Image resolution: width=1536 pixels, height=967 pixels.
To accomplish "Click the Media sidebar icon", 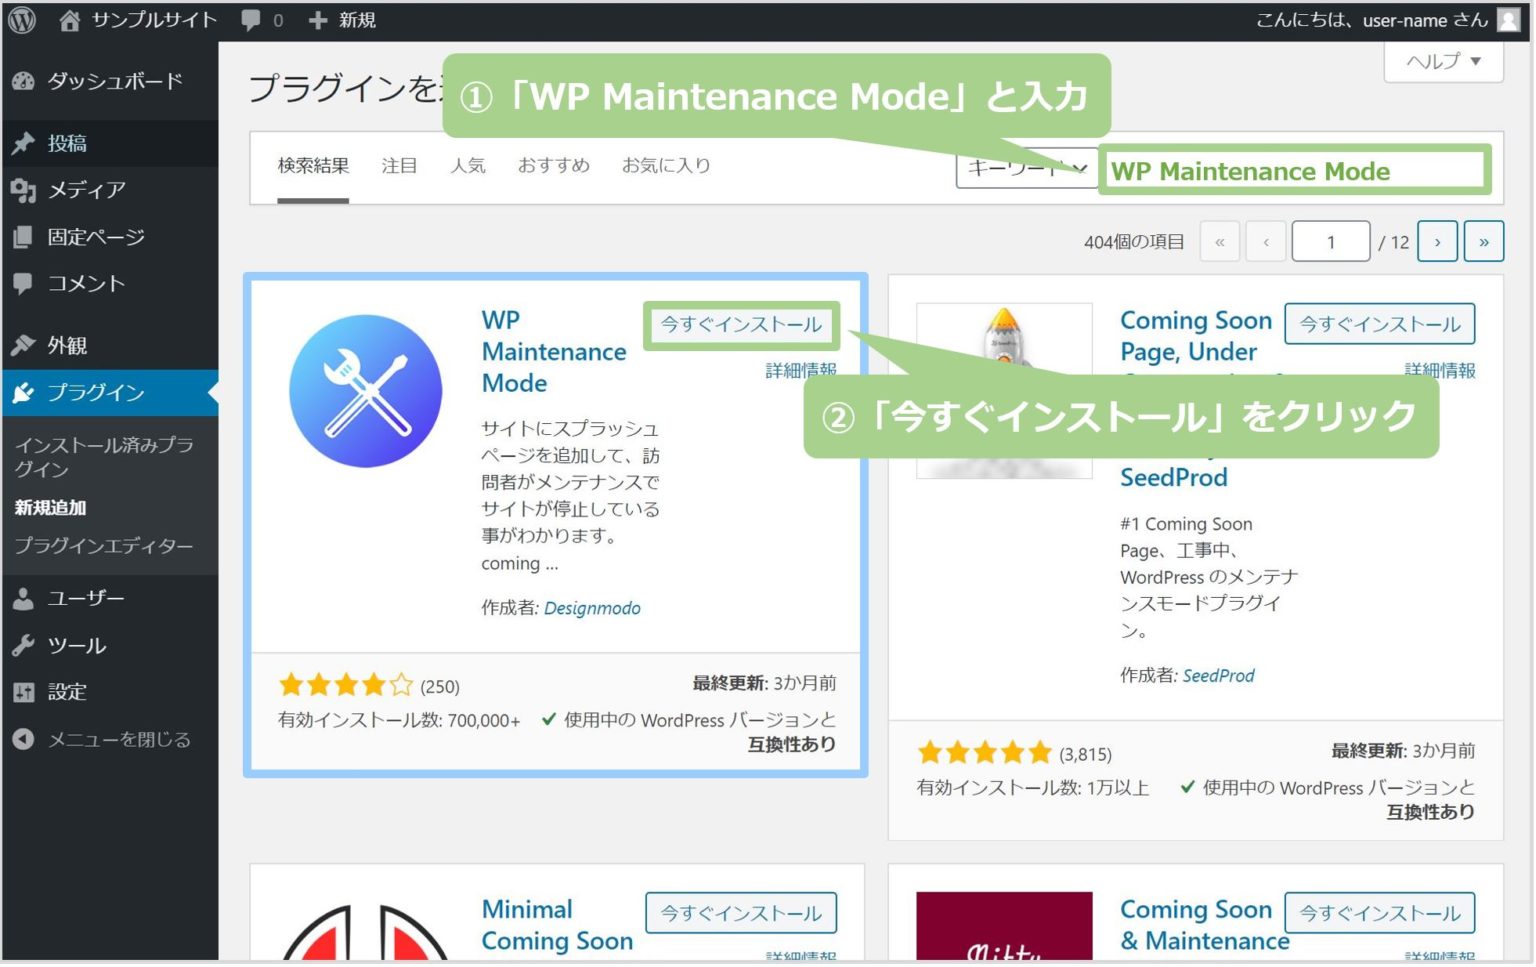I will (22, 190).
